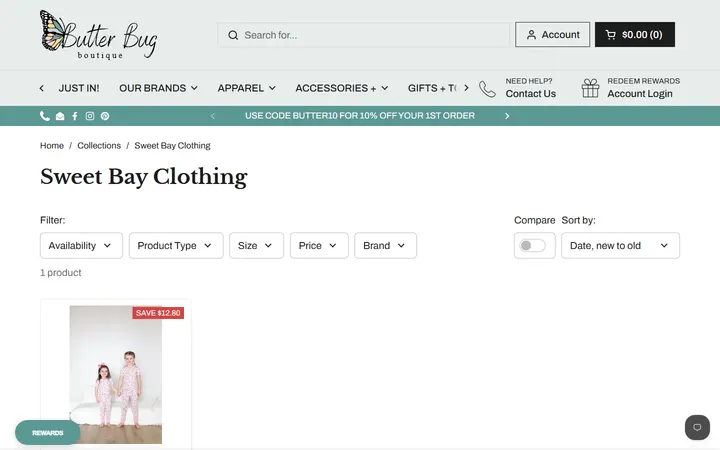Go to Home breadcrumb
This screenshot has height=450, width=720.
pyautogui.click(x=52, y=146)
